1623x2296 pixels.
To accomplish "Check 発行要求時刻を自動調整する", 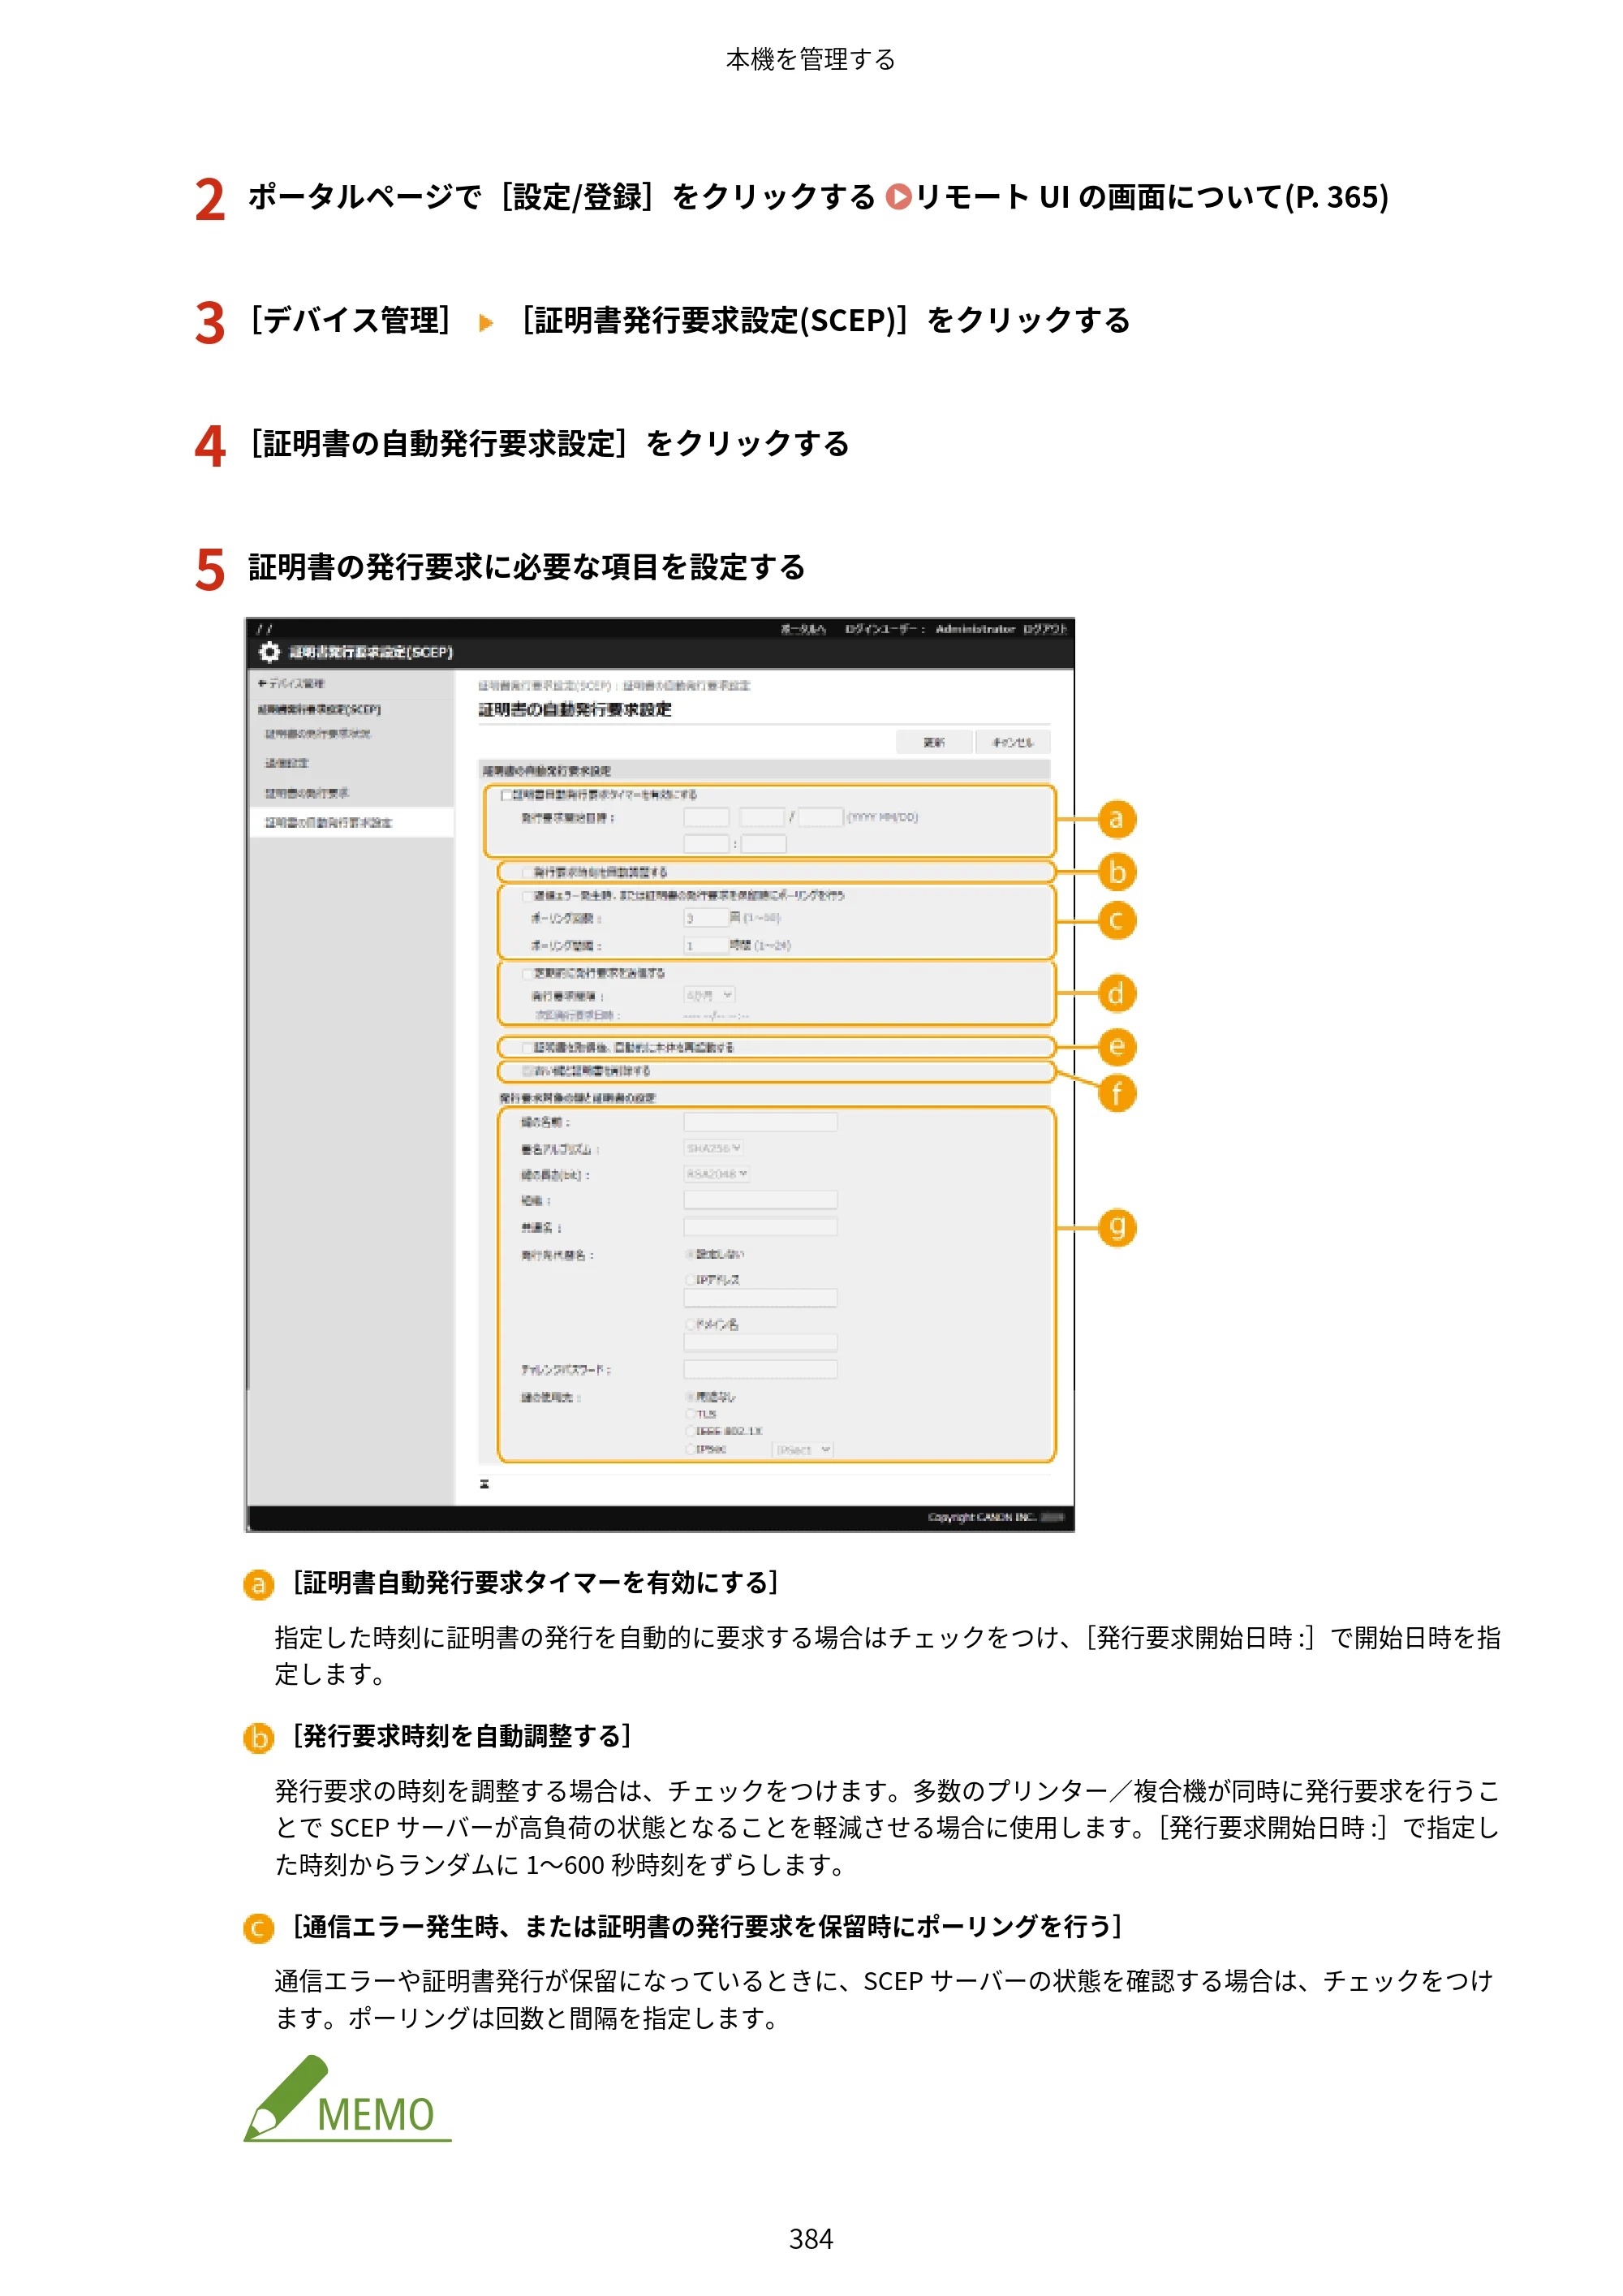I will point(526,872).
